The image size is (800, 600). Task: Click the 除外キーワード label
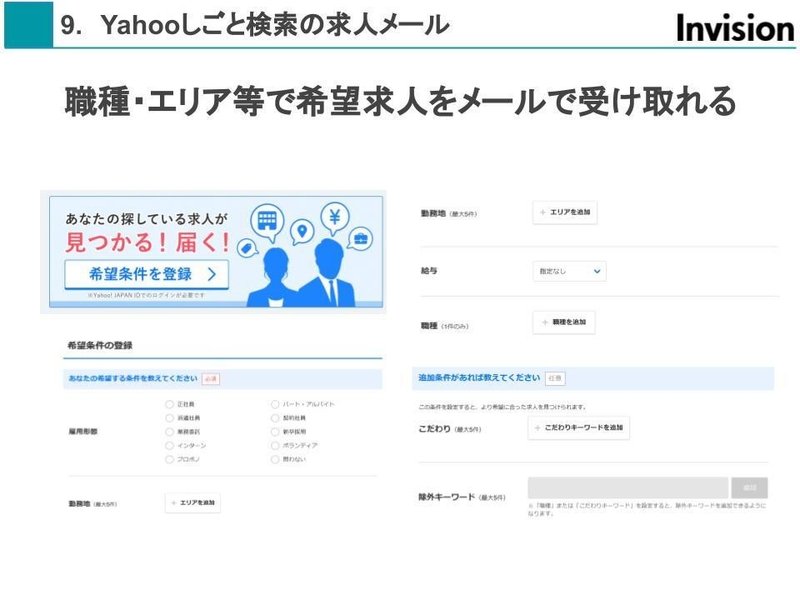click(x=446, y=496)
